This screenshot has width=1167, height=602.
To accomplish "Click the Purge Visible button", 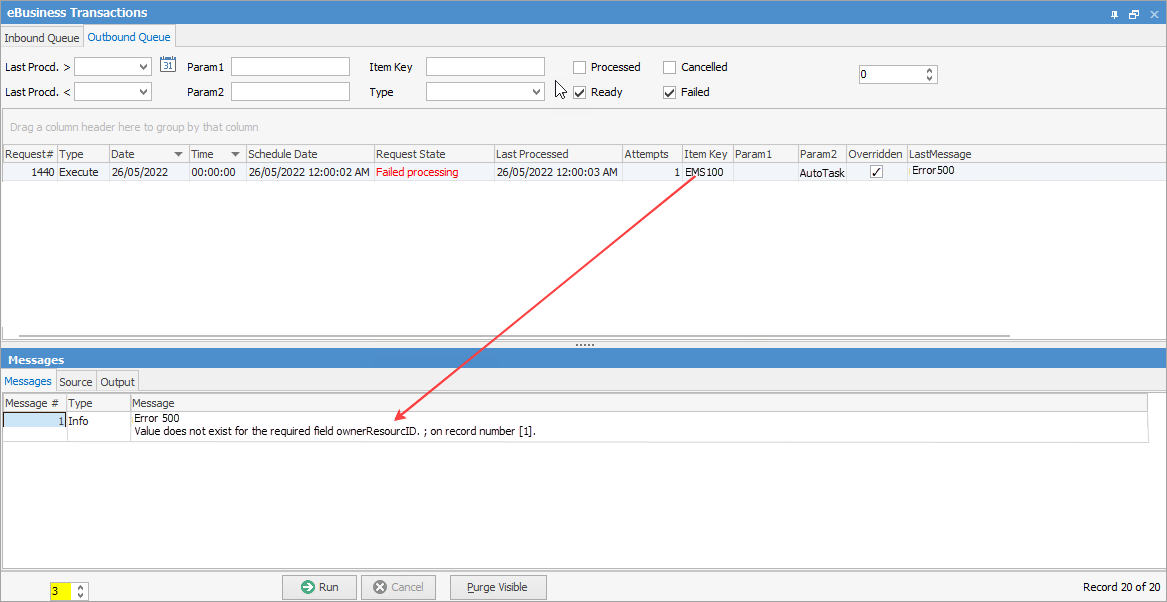I will pyautogui.click(x=499, y=587).
